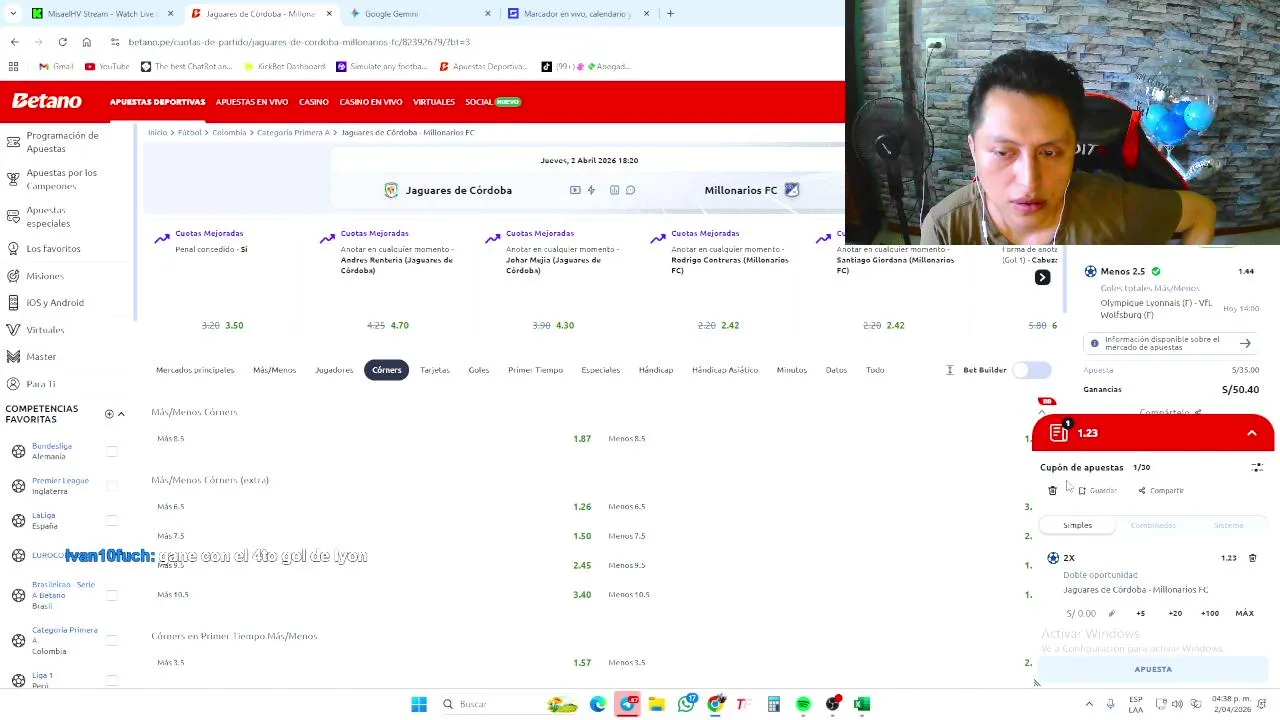Click the APUESTA button

(x=1153, y=669)
